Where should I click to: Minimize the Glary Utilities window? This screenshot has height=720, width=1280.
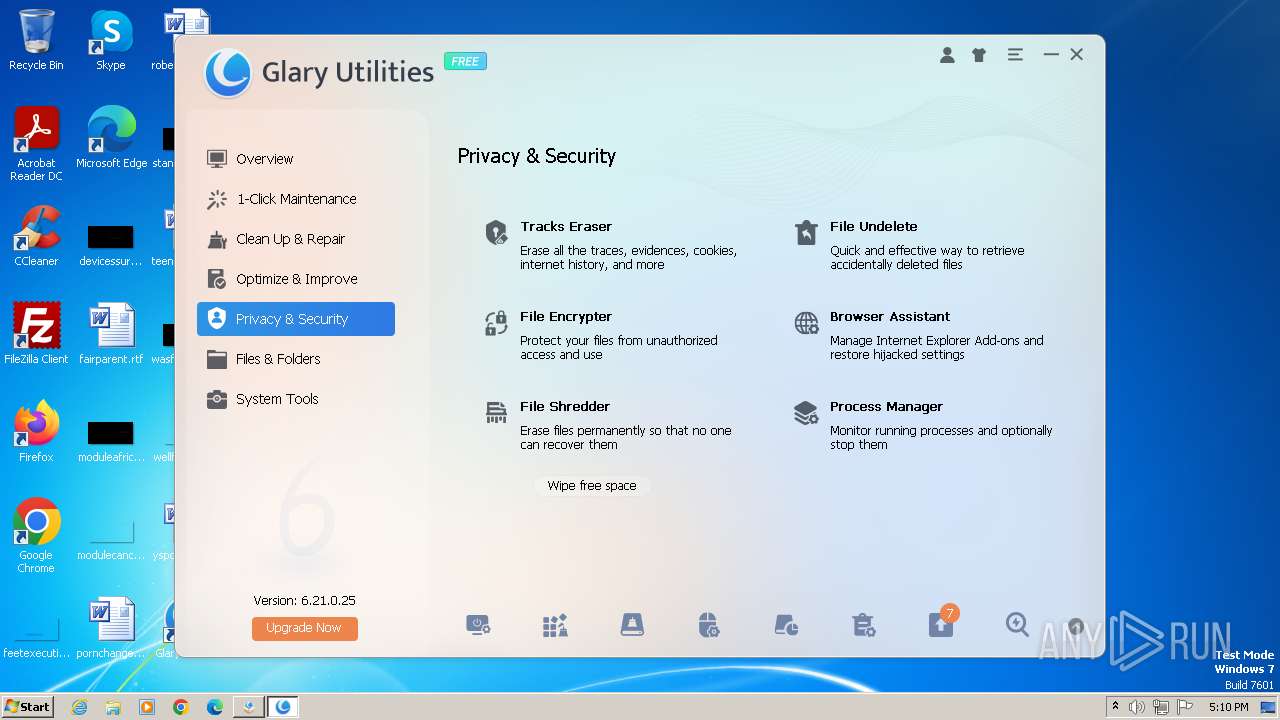[1051, 55]
